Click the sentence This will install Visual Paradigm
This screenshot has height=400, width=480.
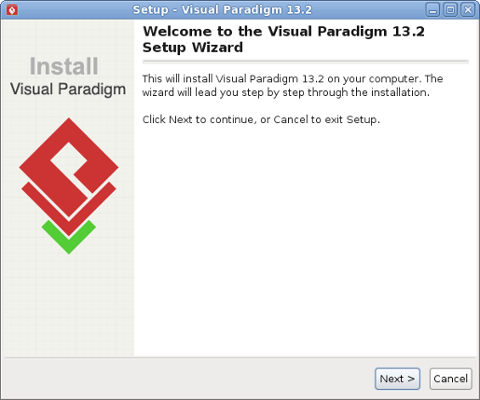pos(293,79)
